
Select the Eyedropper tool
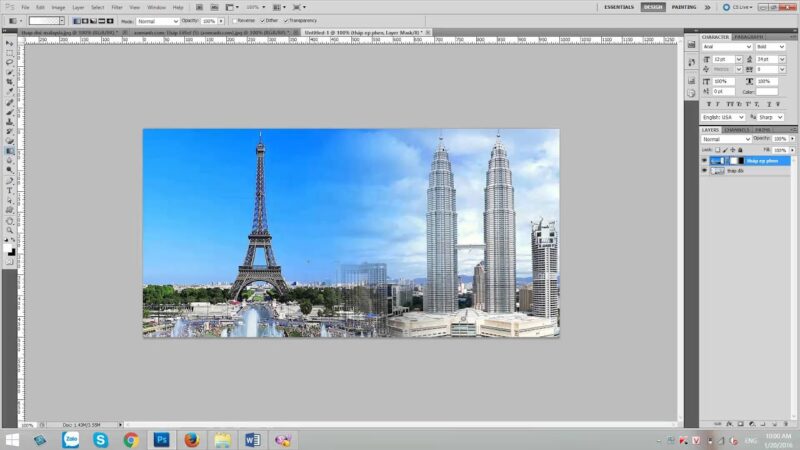point(10,91)
